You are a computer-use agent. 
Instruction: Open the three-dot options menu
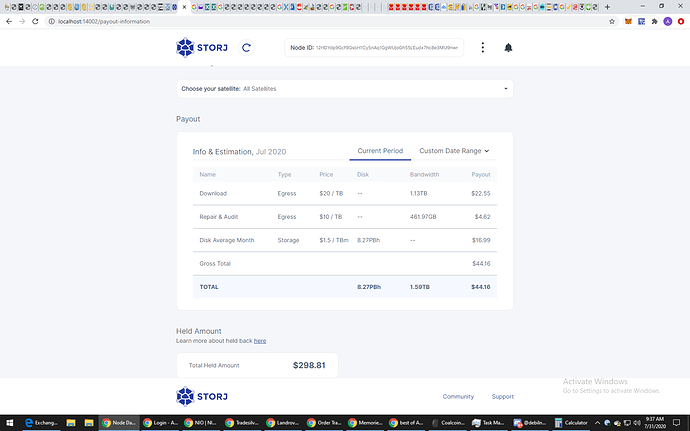click(x=483, y=47)
